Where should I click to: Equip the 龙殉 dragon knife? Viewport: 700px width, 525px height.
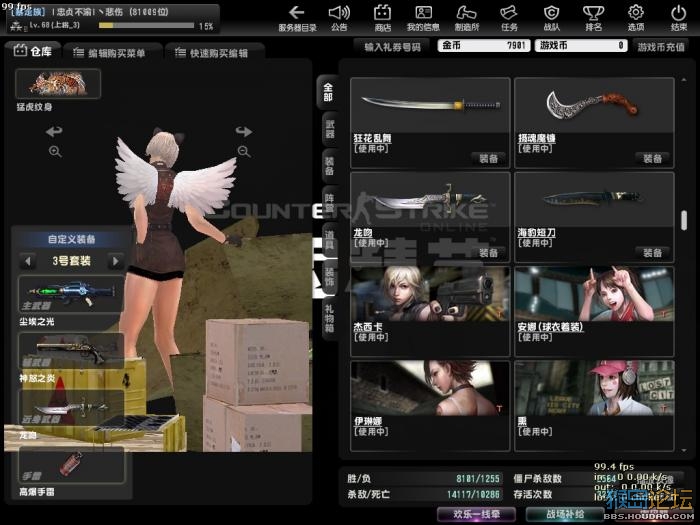488,253
